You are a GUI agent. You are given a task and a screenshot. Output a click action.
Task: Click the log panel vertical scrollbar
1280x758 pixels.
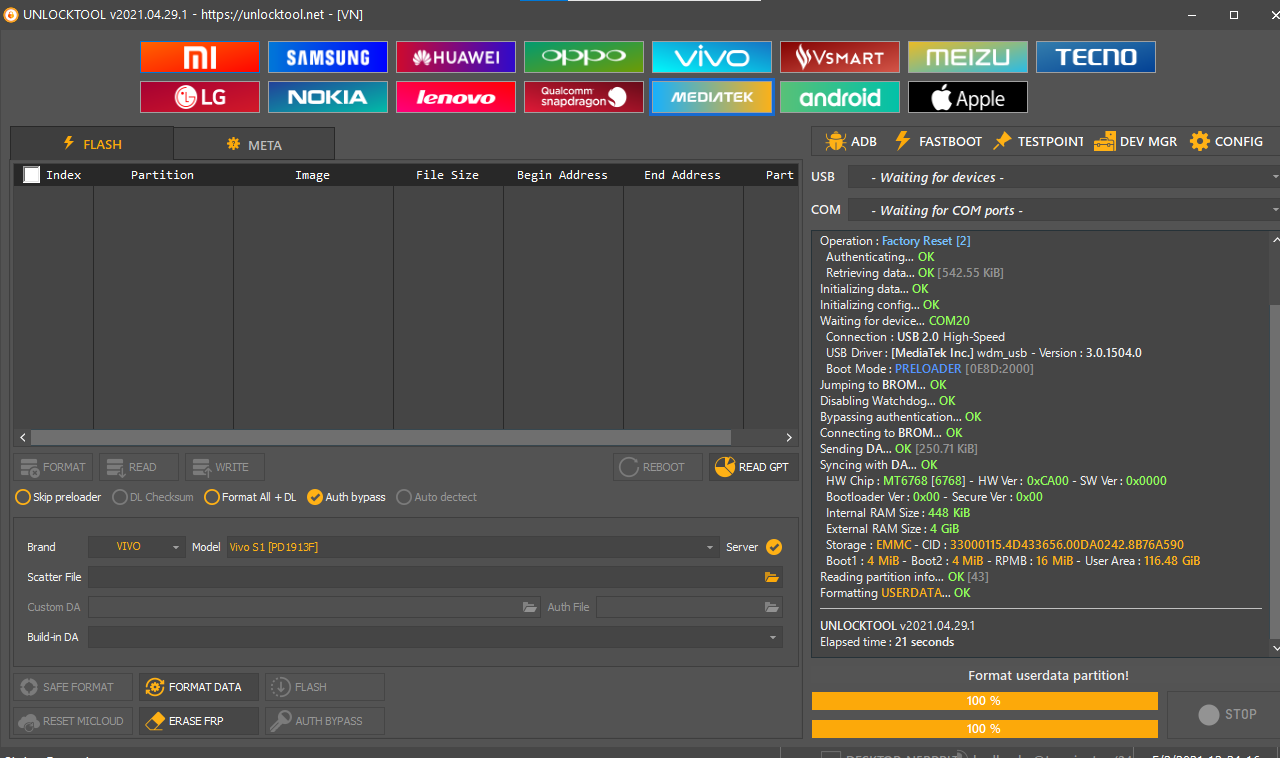tap(1275, 470)
